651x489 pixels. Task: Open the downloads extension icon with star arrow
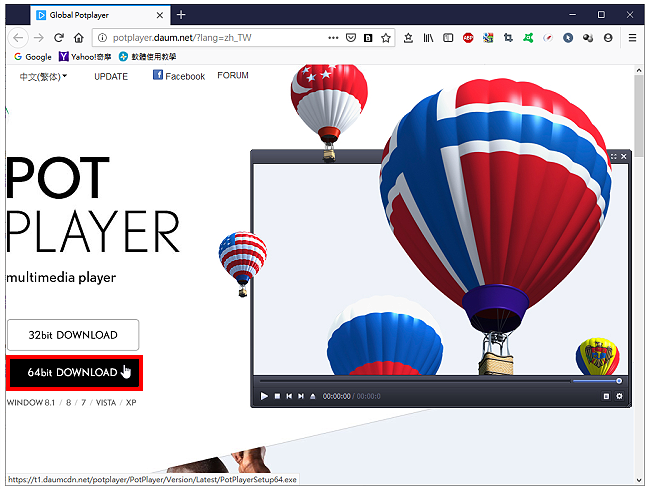(x=408, y=38)
